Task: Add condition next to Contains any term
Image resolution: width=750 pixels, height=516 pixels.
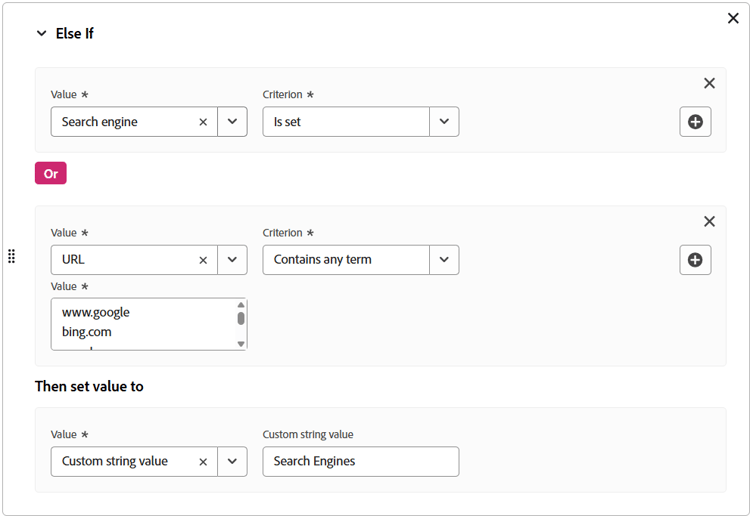Action: [x=695, y=260]
